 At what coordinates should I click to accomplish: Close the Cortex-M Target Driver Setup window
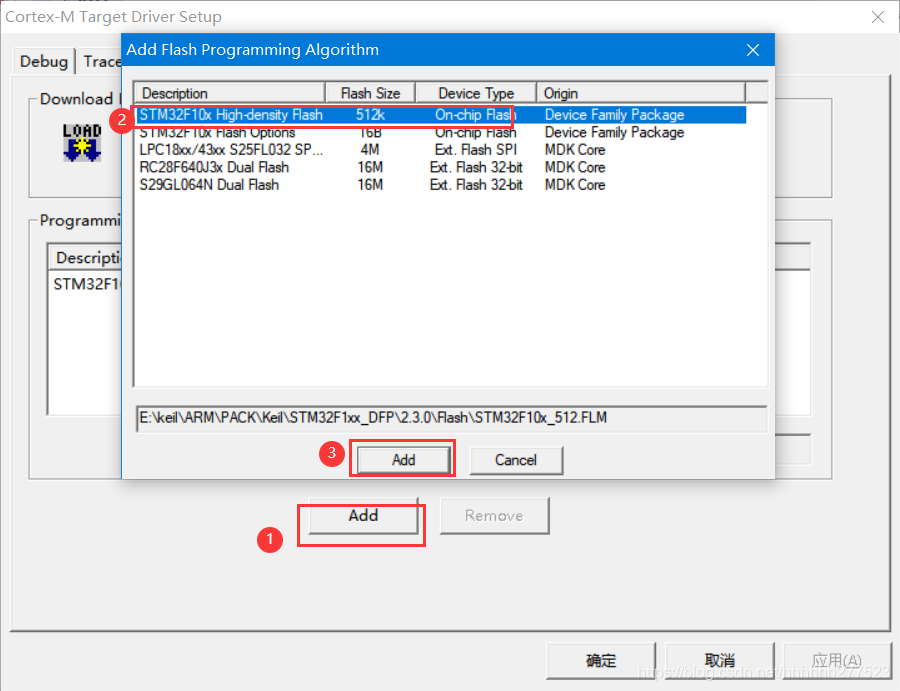878,17
